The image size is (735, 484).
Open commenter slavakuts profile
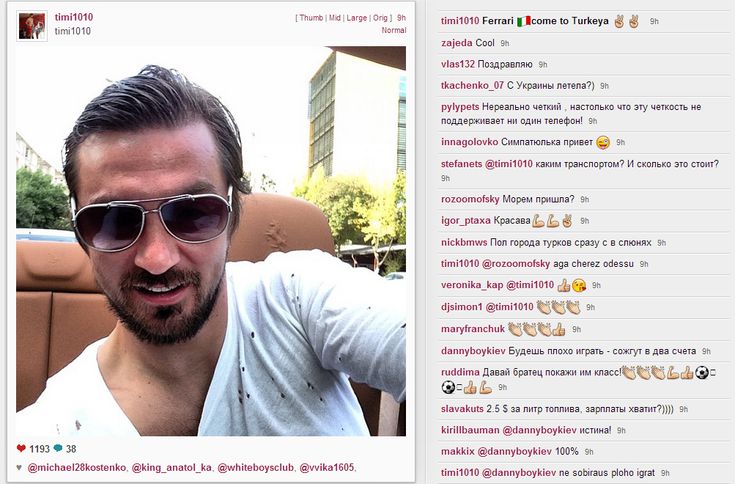(462, 409)
